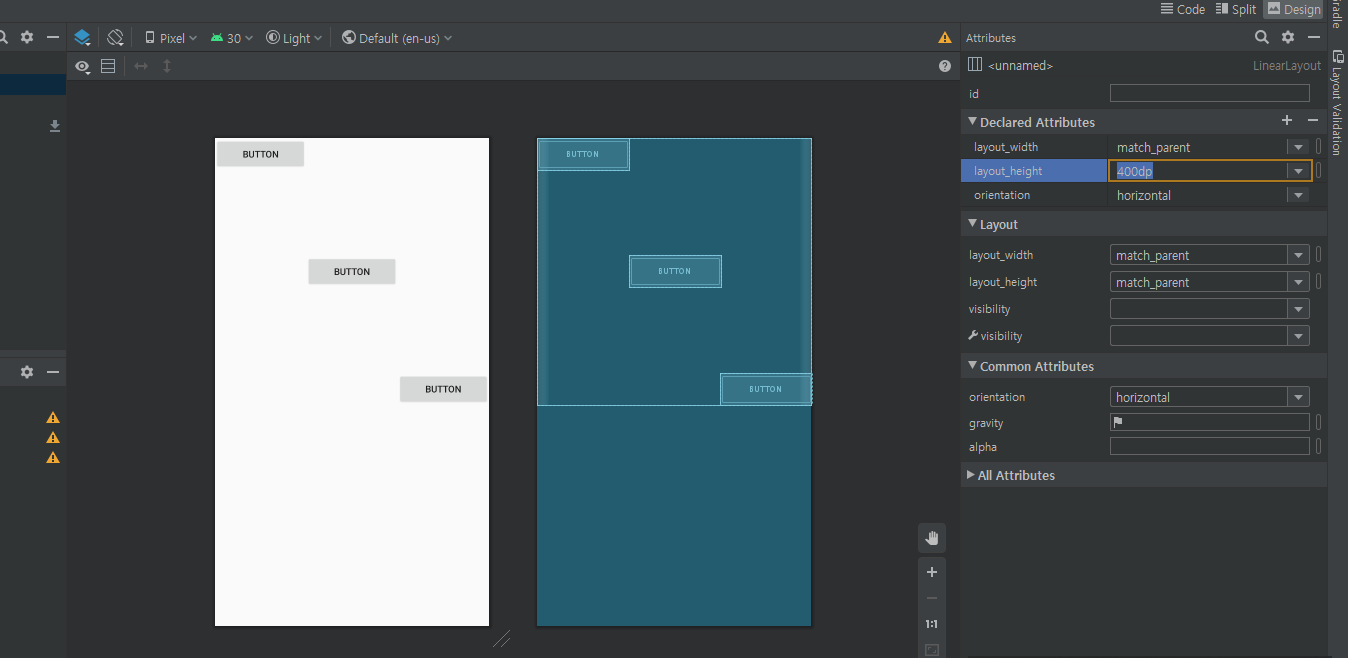Open lower left panel gear settings
Image resolution: width=1348 pixels, height=658 pixels.
click(x=27, y=372)
